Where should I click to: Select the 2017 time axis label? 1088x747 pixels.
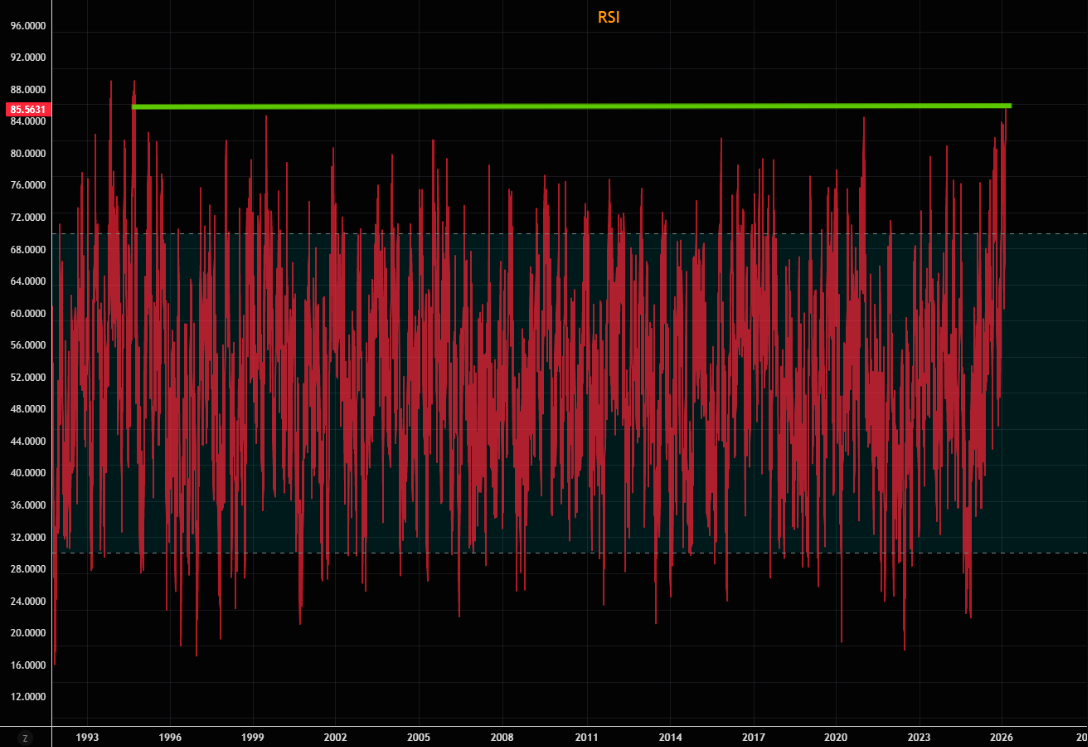[x=753, y=738]
